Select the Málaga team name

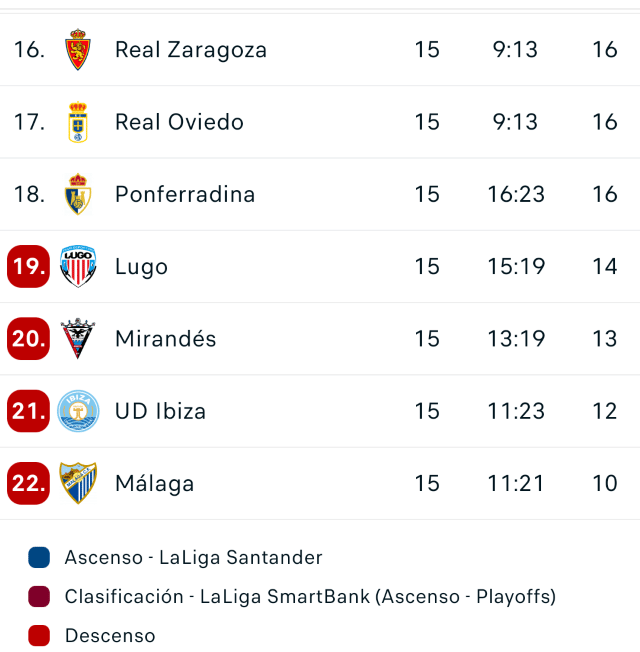pos(154,484)
